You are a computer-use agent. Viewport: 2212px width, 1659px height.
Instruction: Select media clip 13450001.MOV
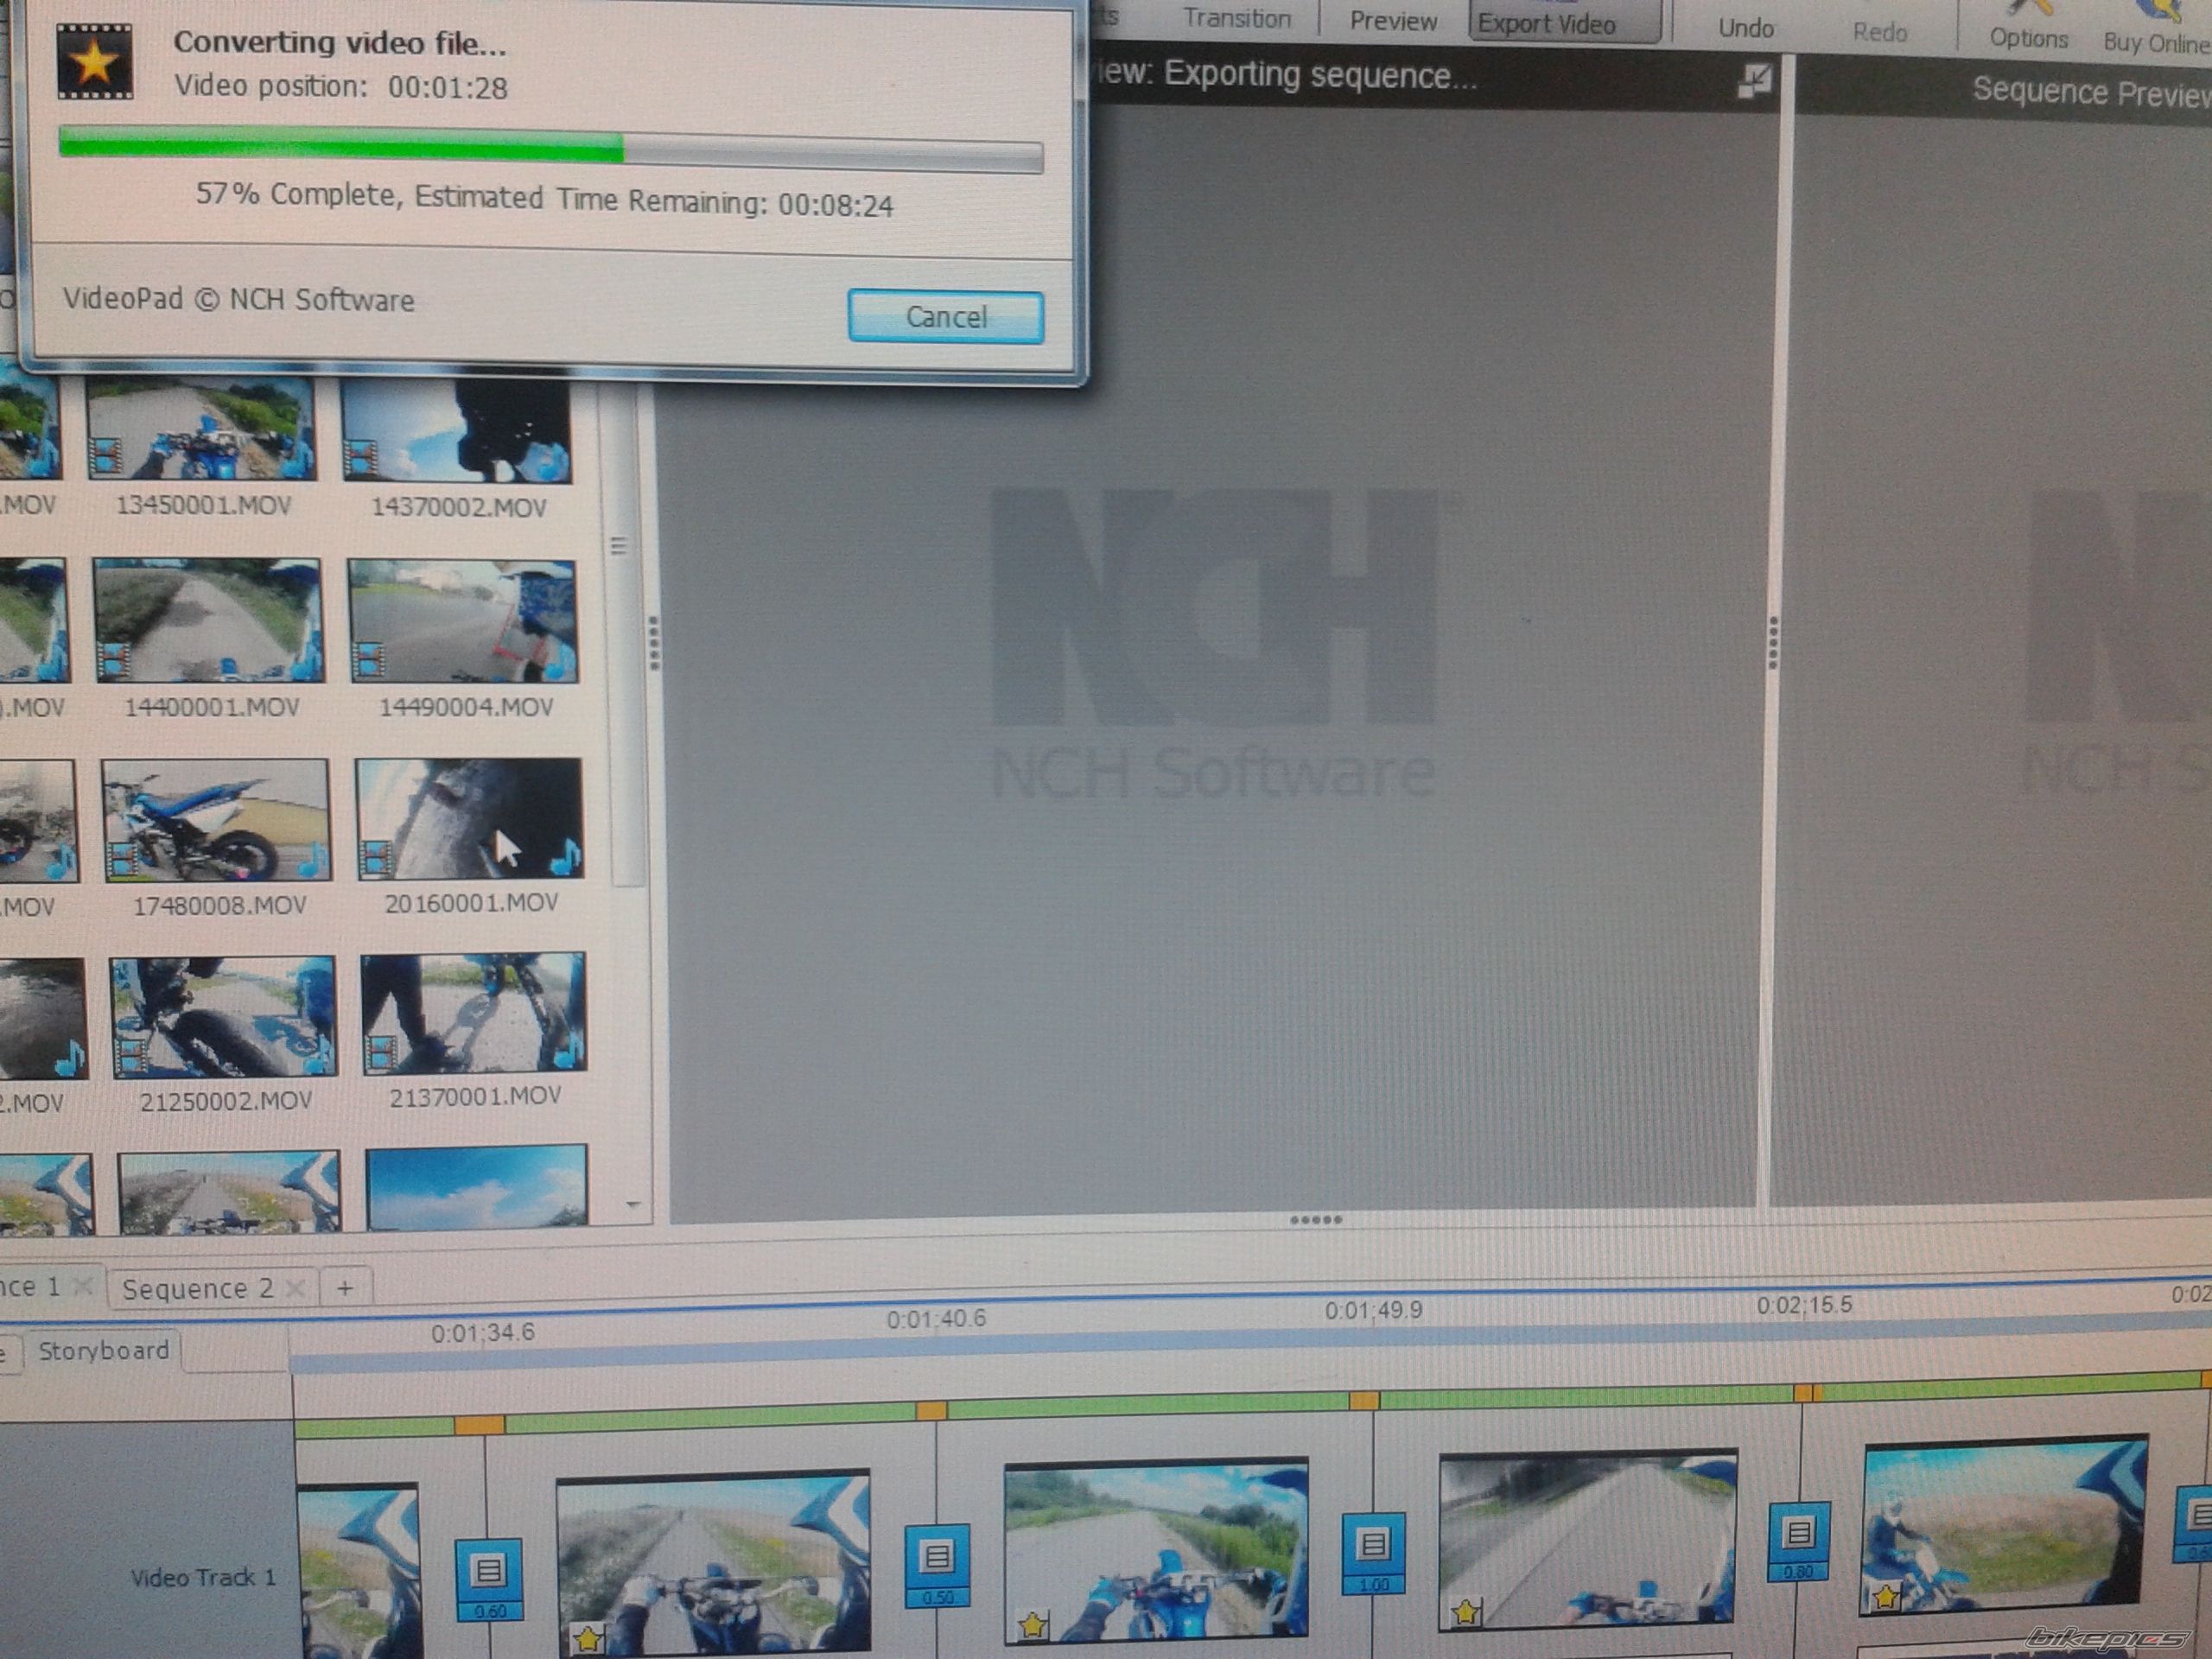click(x=202, y=447)
